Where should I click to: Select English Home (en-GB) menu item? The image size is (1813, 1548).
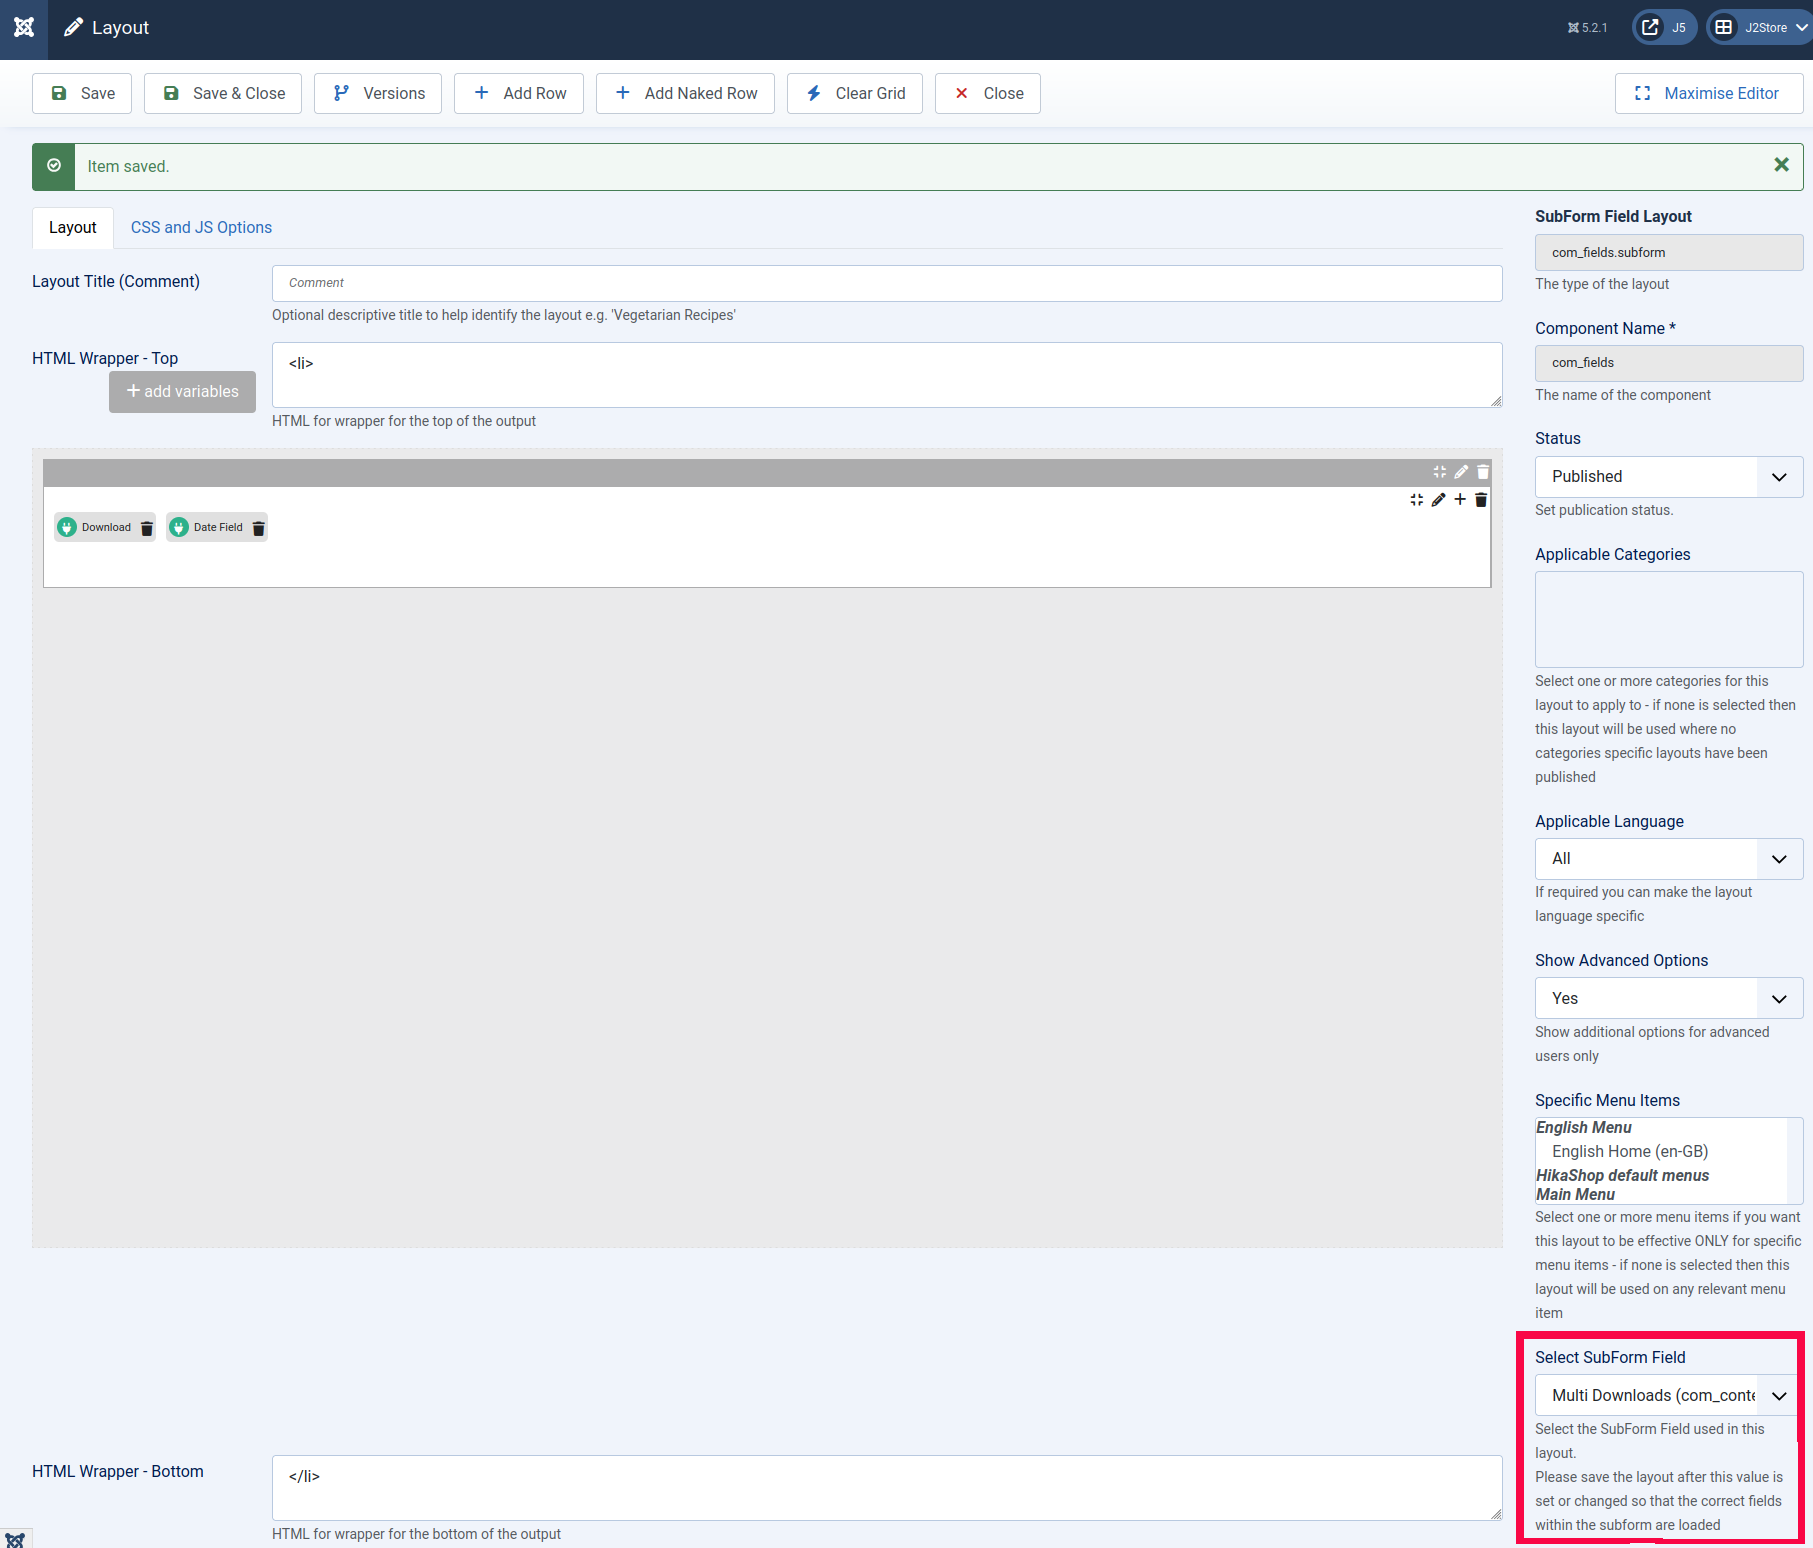pyautogui.click(x=1629, y=1152)
